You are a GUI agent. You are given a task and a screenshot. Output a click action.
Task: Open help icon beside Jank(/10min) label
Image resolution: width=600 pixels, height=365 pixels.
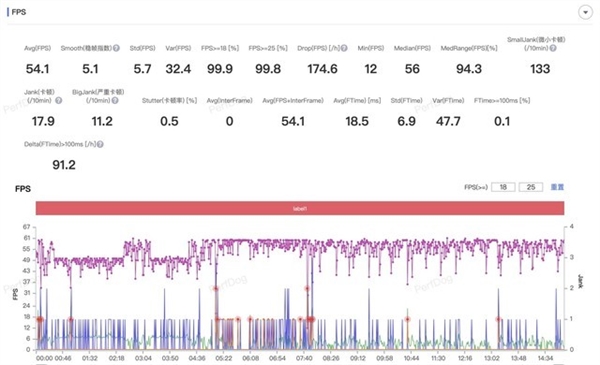59,101
